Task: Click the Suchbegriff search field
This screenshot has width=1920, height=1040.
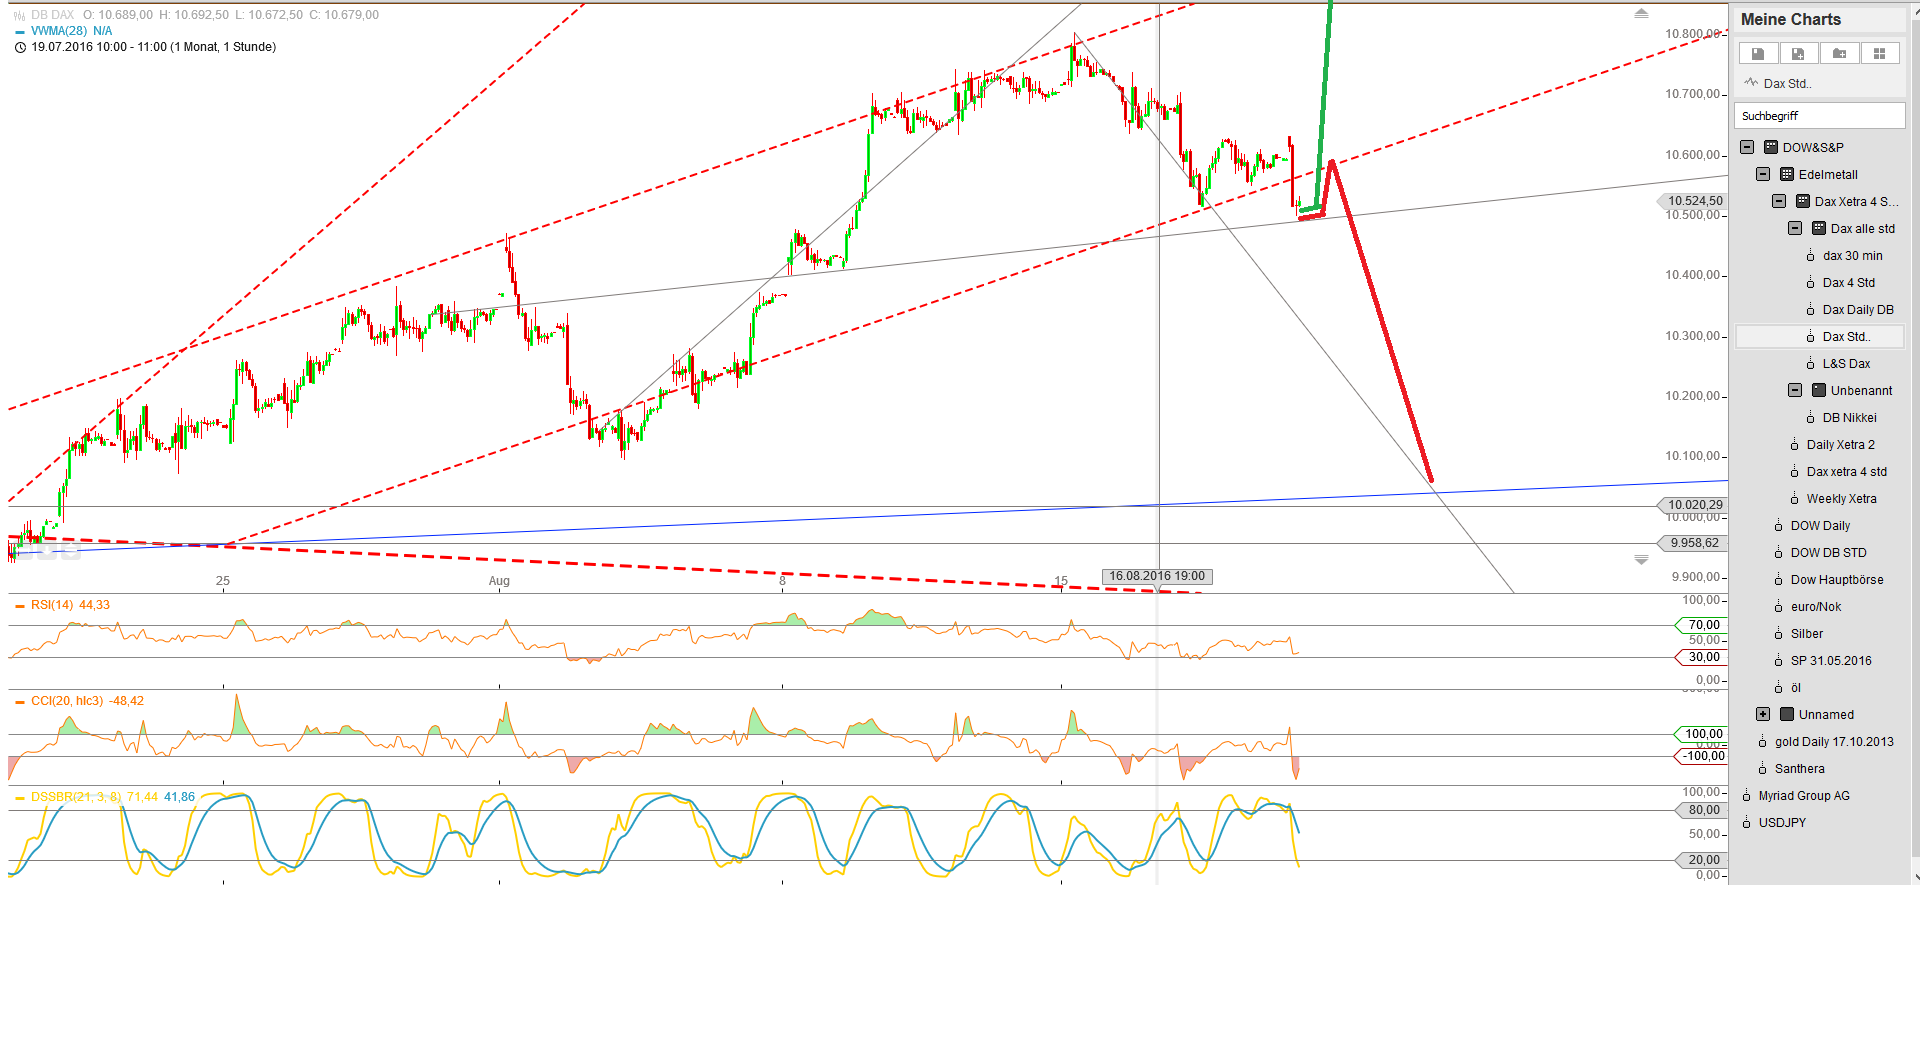Action: pos(1819,116)
